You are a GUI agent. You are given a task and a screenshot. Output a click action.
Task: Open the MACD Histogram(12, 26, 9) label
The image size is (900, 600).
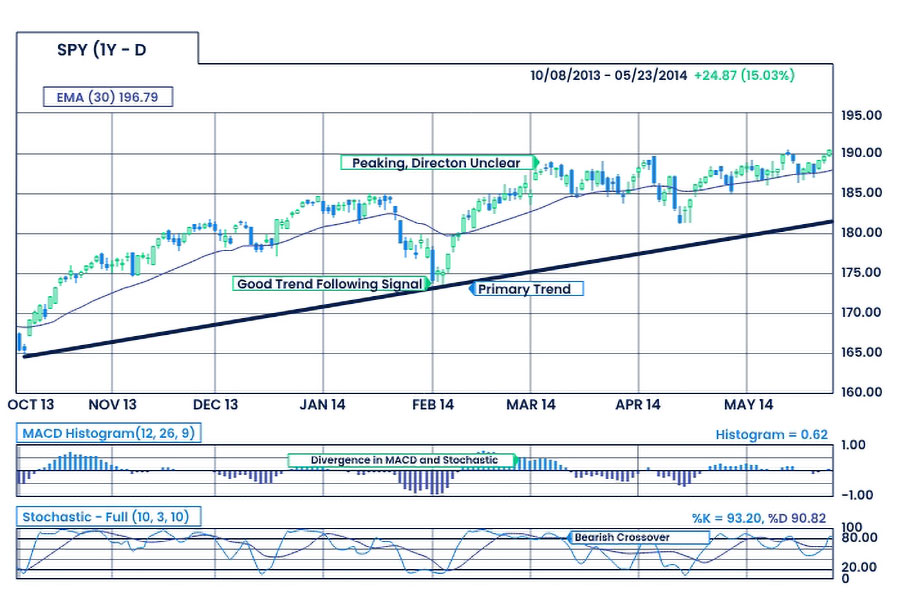coord(109,433)
